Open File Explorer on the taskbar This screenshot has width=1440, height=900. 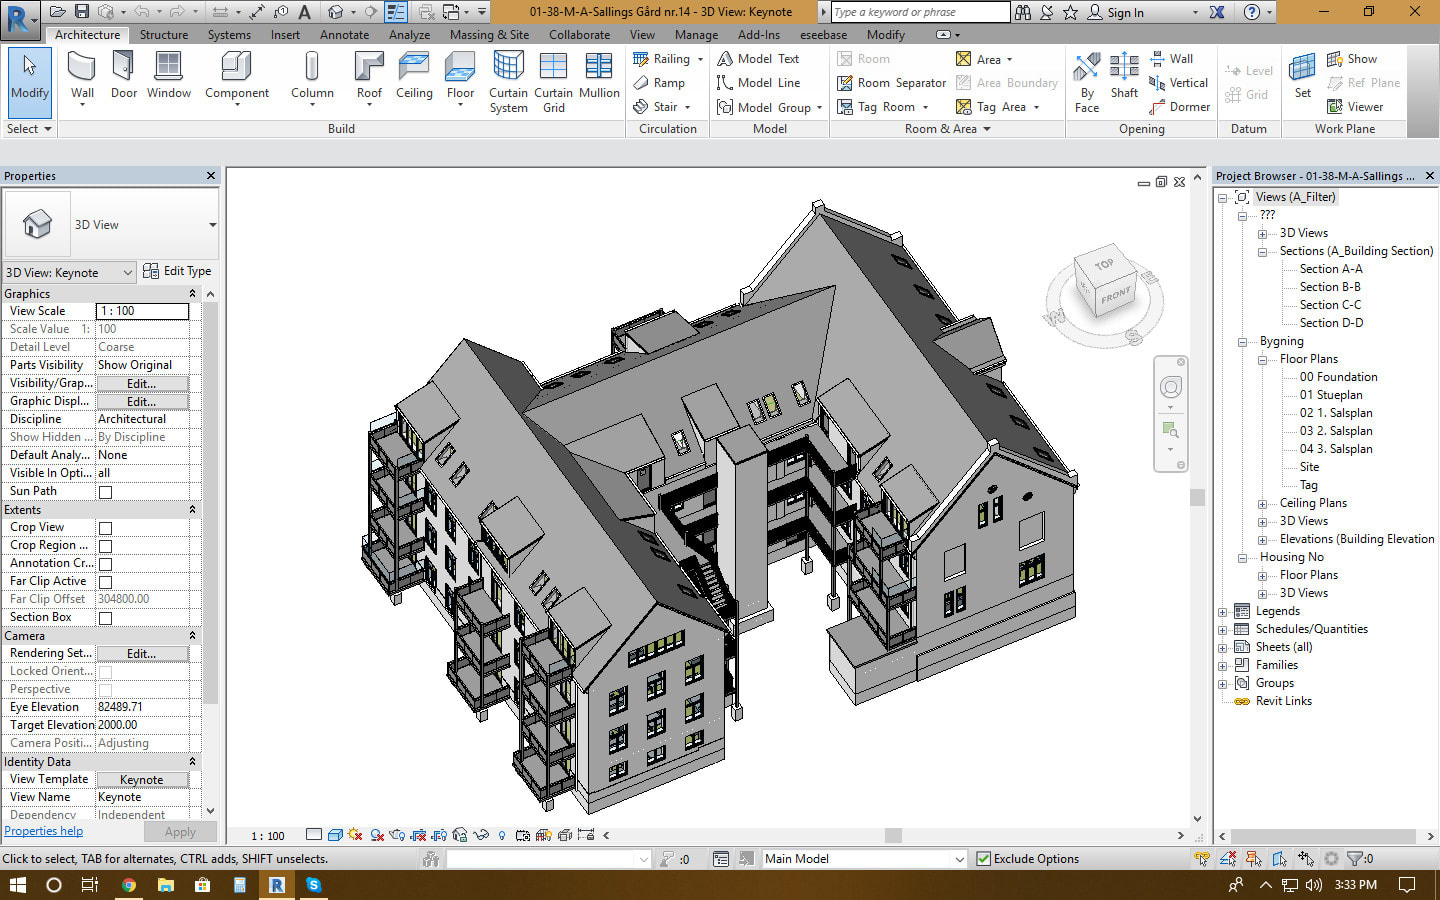pyautogui.click(x=165, y=885)
